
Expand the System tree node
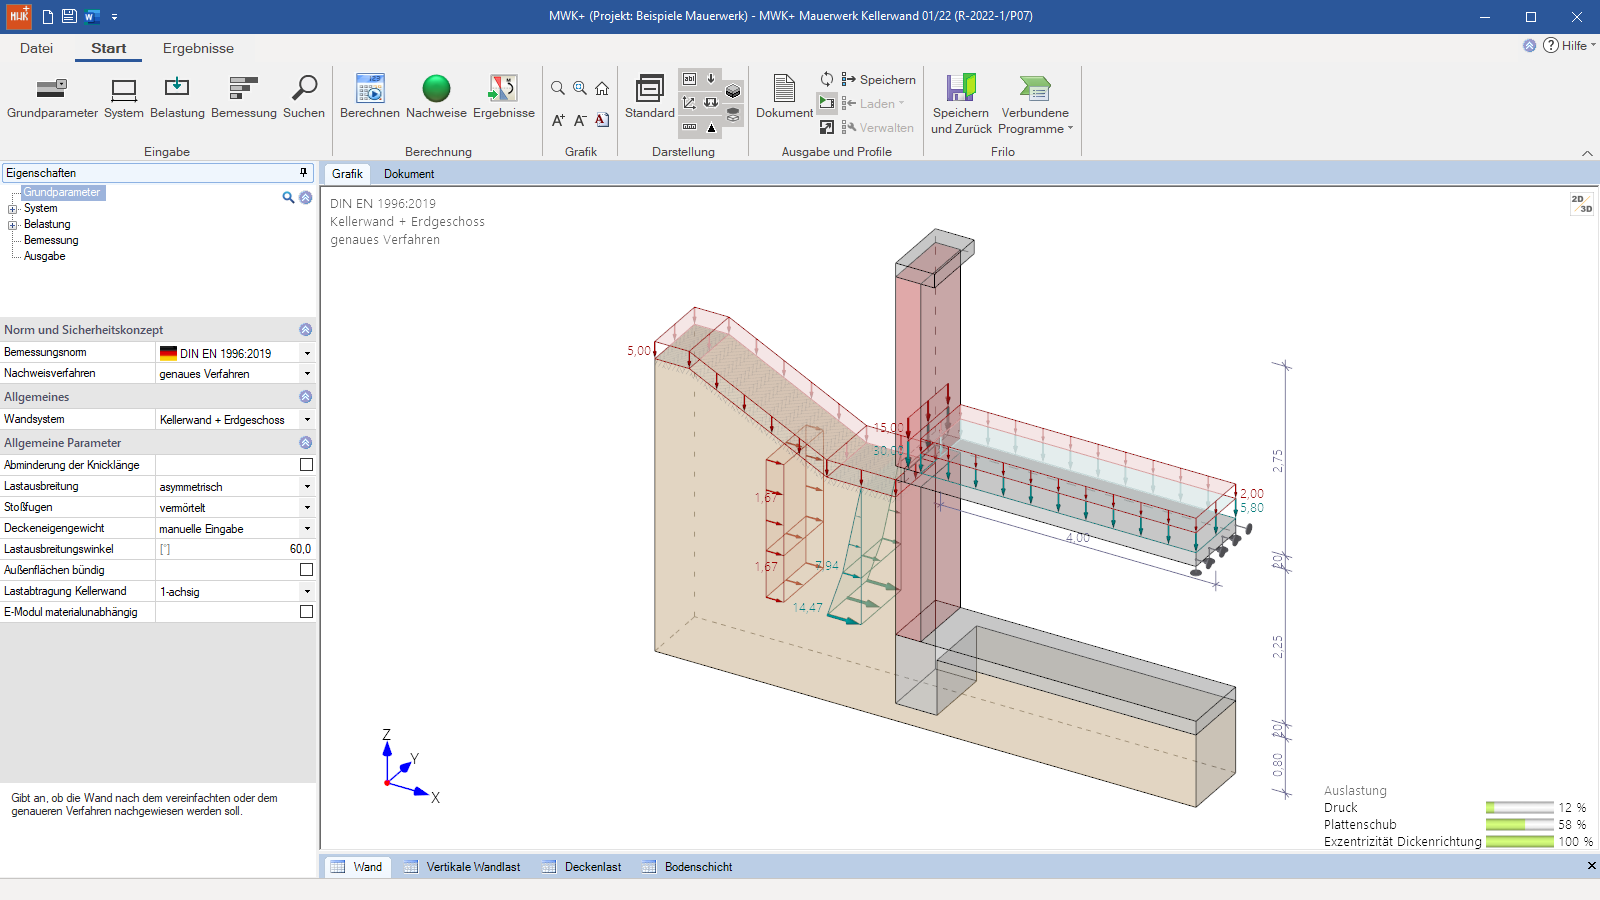(13, 209)
